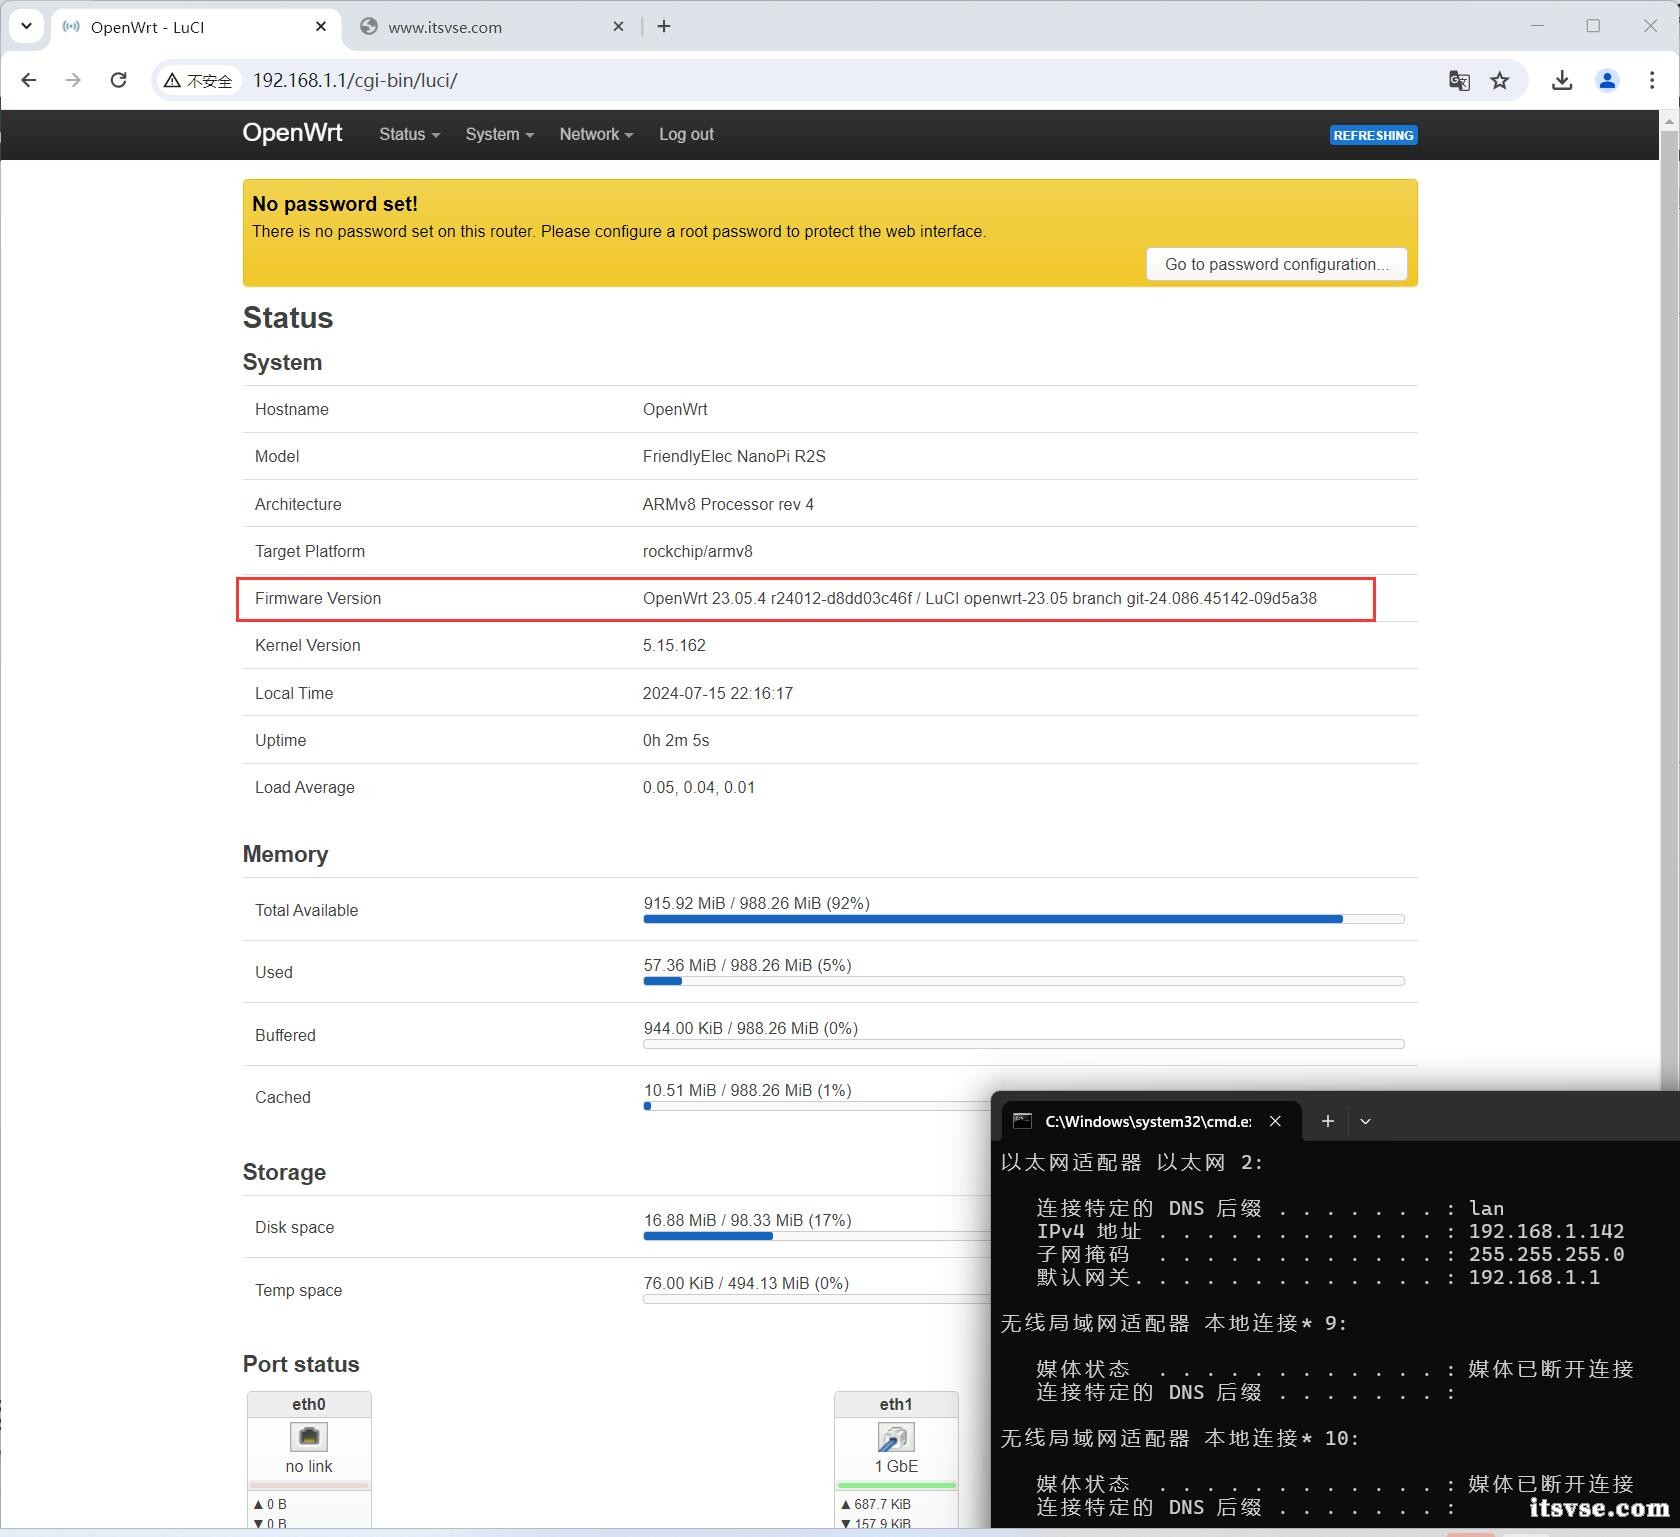Select the OpenWrt - LuCI tab
This screenshot has width=1680, height=1537.
[x=195, y=27]
